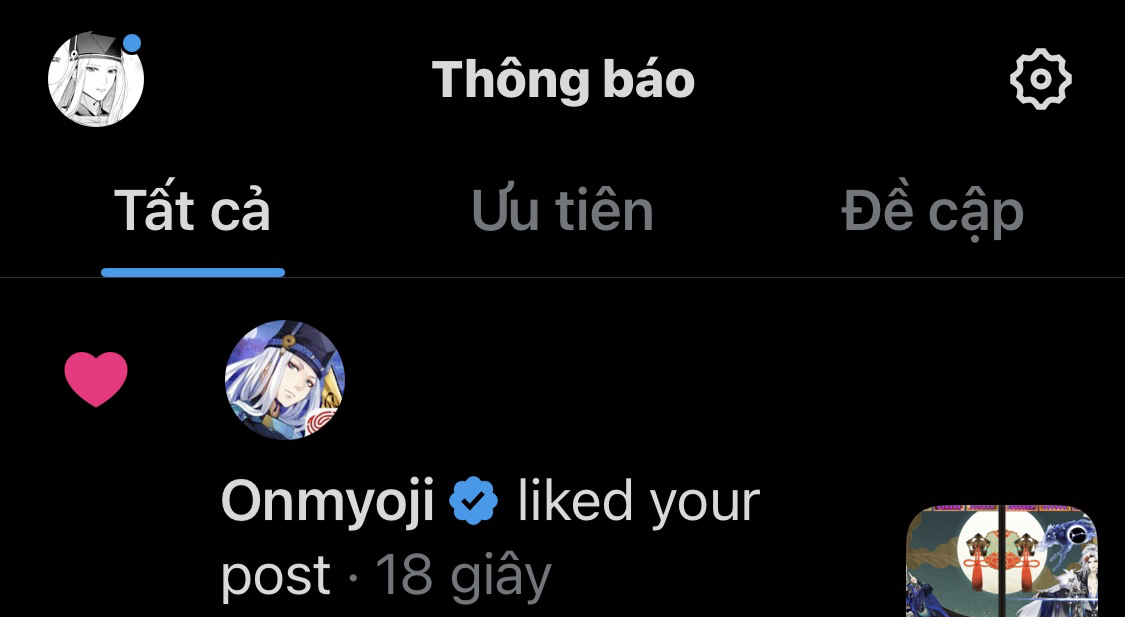
Task: Tap the red emblem on Onmyoji's avatar
Action: [x=321, y=423]
